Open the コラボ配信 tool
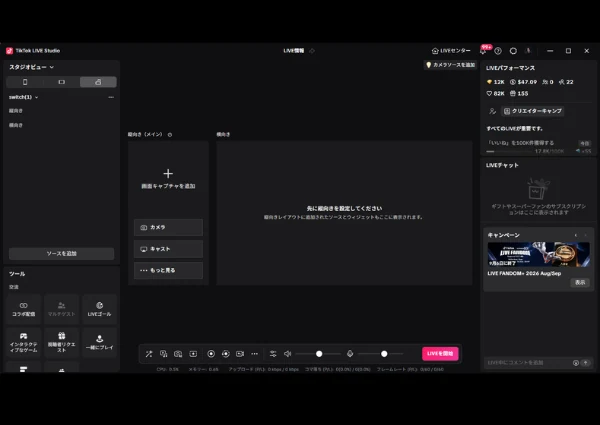Viewport: 600px width, 425px height. coord(24,309)
